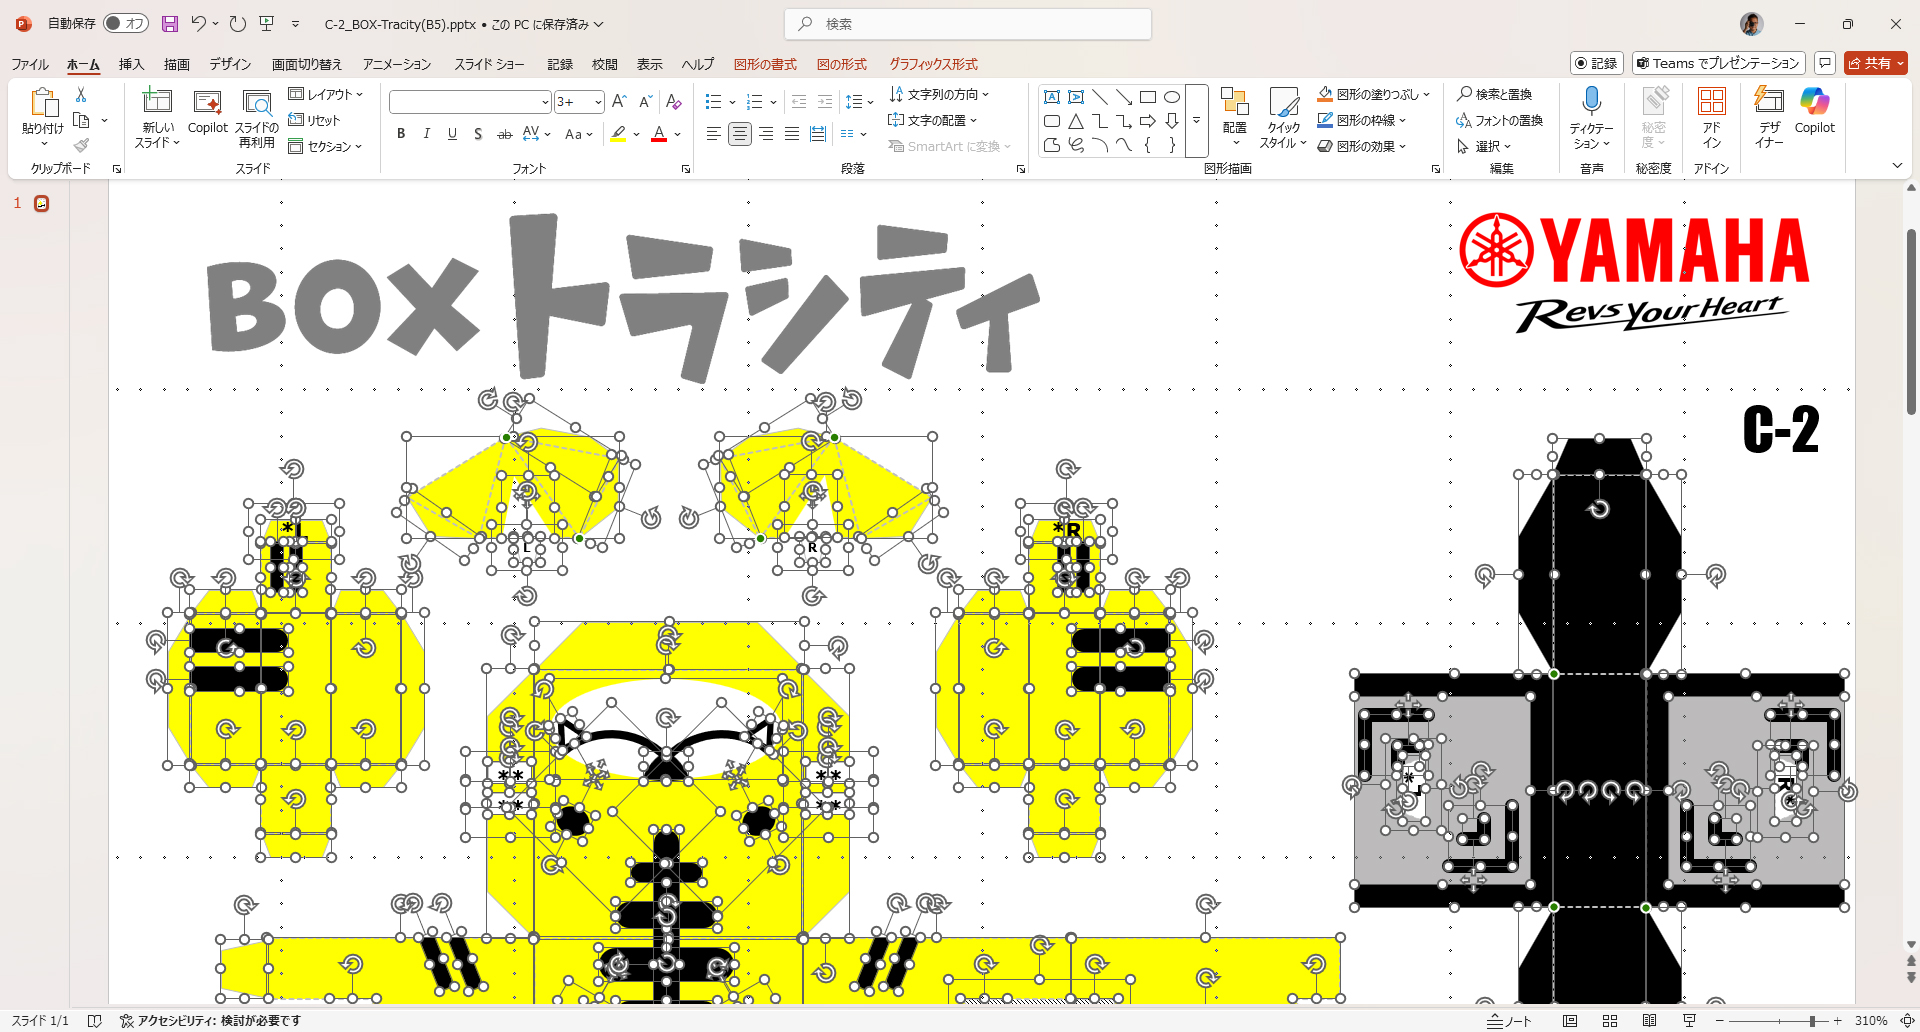Open the ファイル tab
Image resolution: width=1920 pixels, height=1032 pixels.
pos(30,64)
